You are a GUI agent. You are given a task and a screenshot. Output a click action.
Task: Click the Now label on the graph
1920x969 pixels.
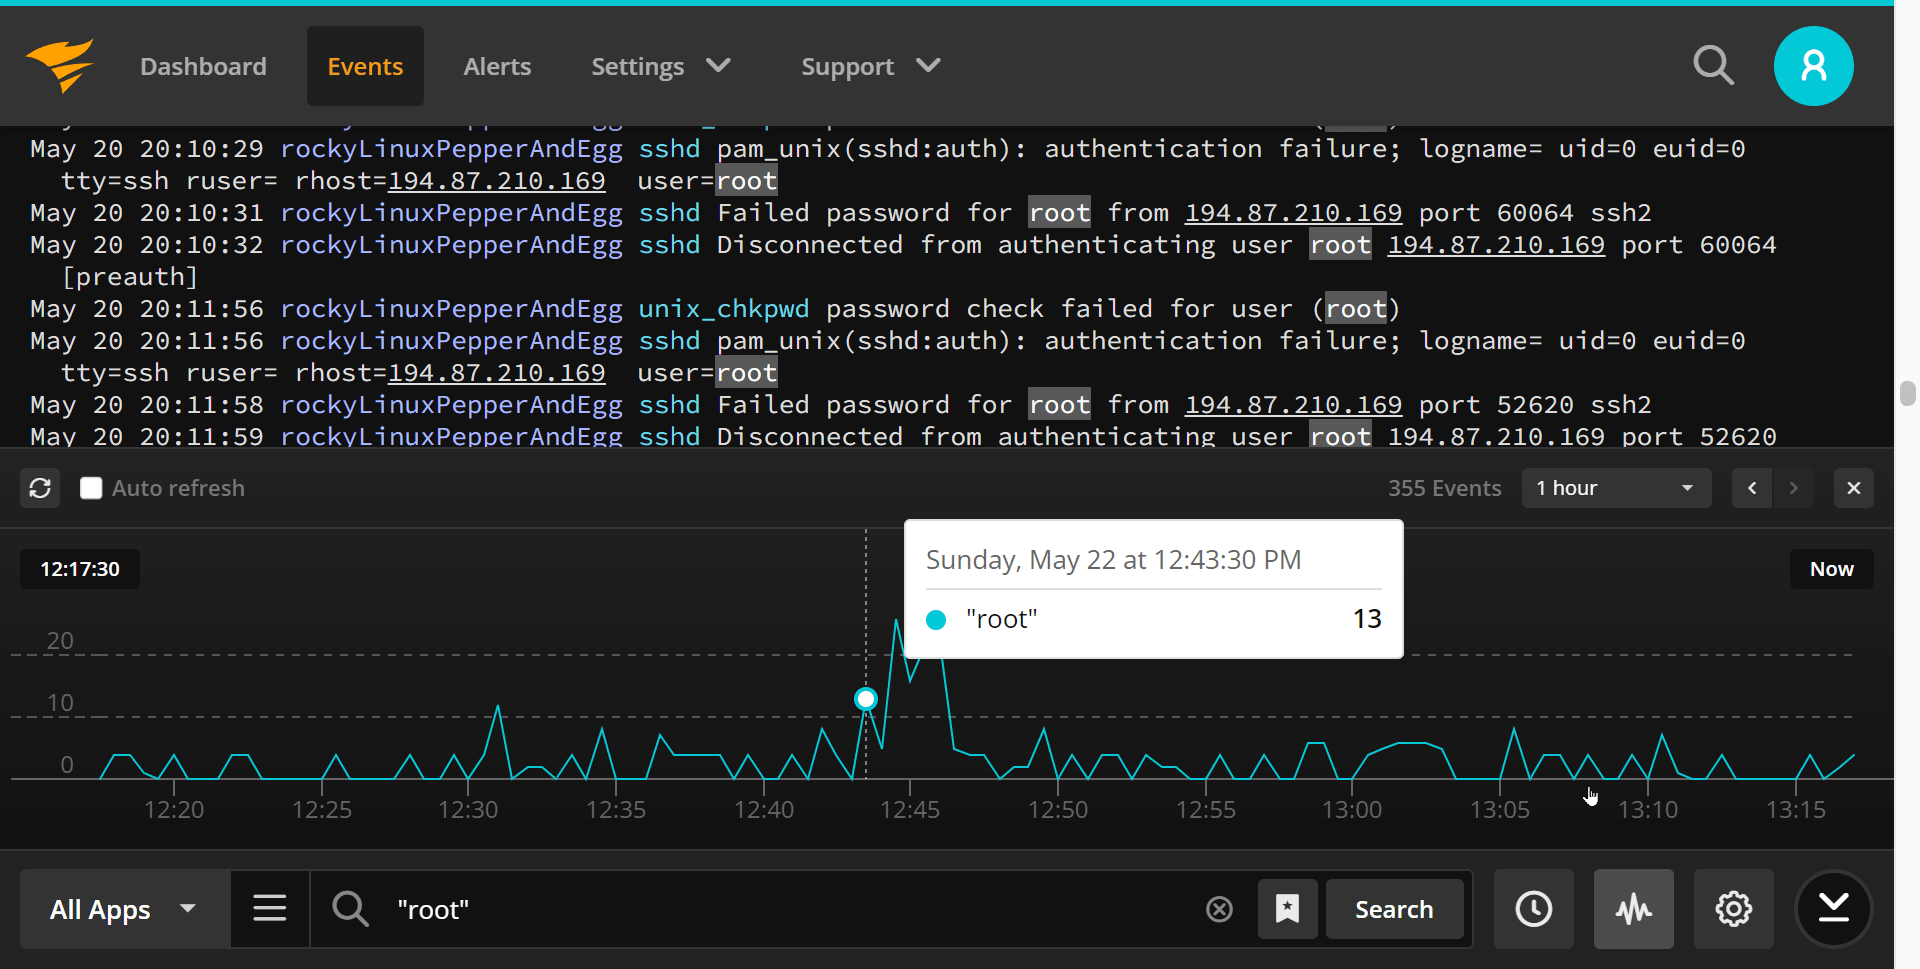point(1831,569)
